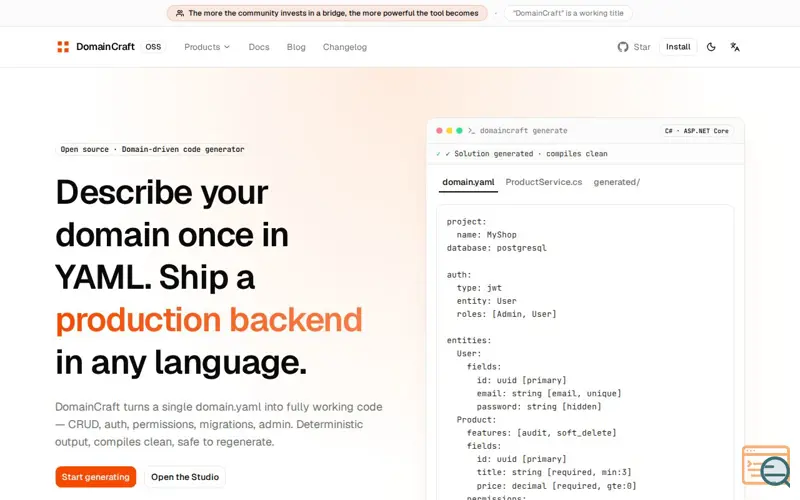Click "Solution generated · compiles clean" status line
Image resolution: width=800 pixels, height=500 pixels.
pos(531,154)
